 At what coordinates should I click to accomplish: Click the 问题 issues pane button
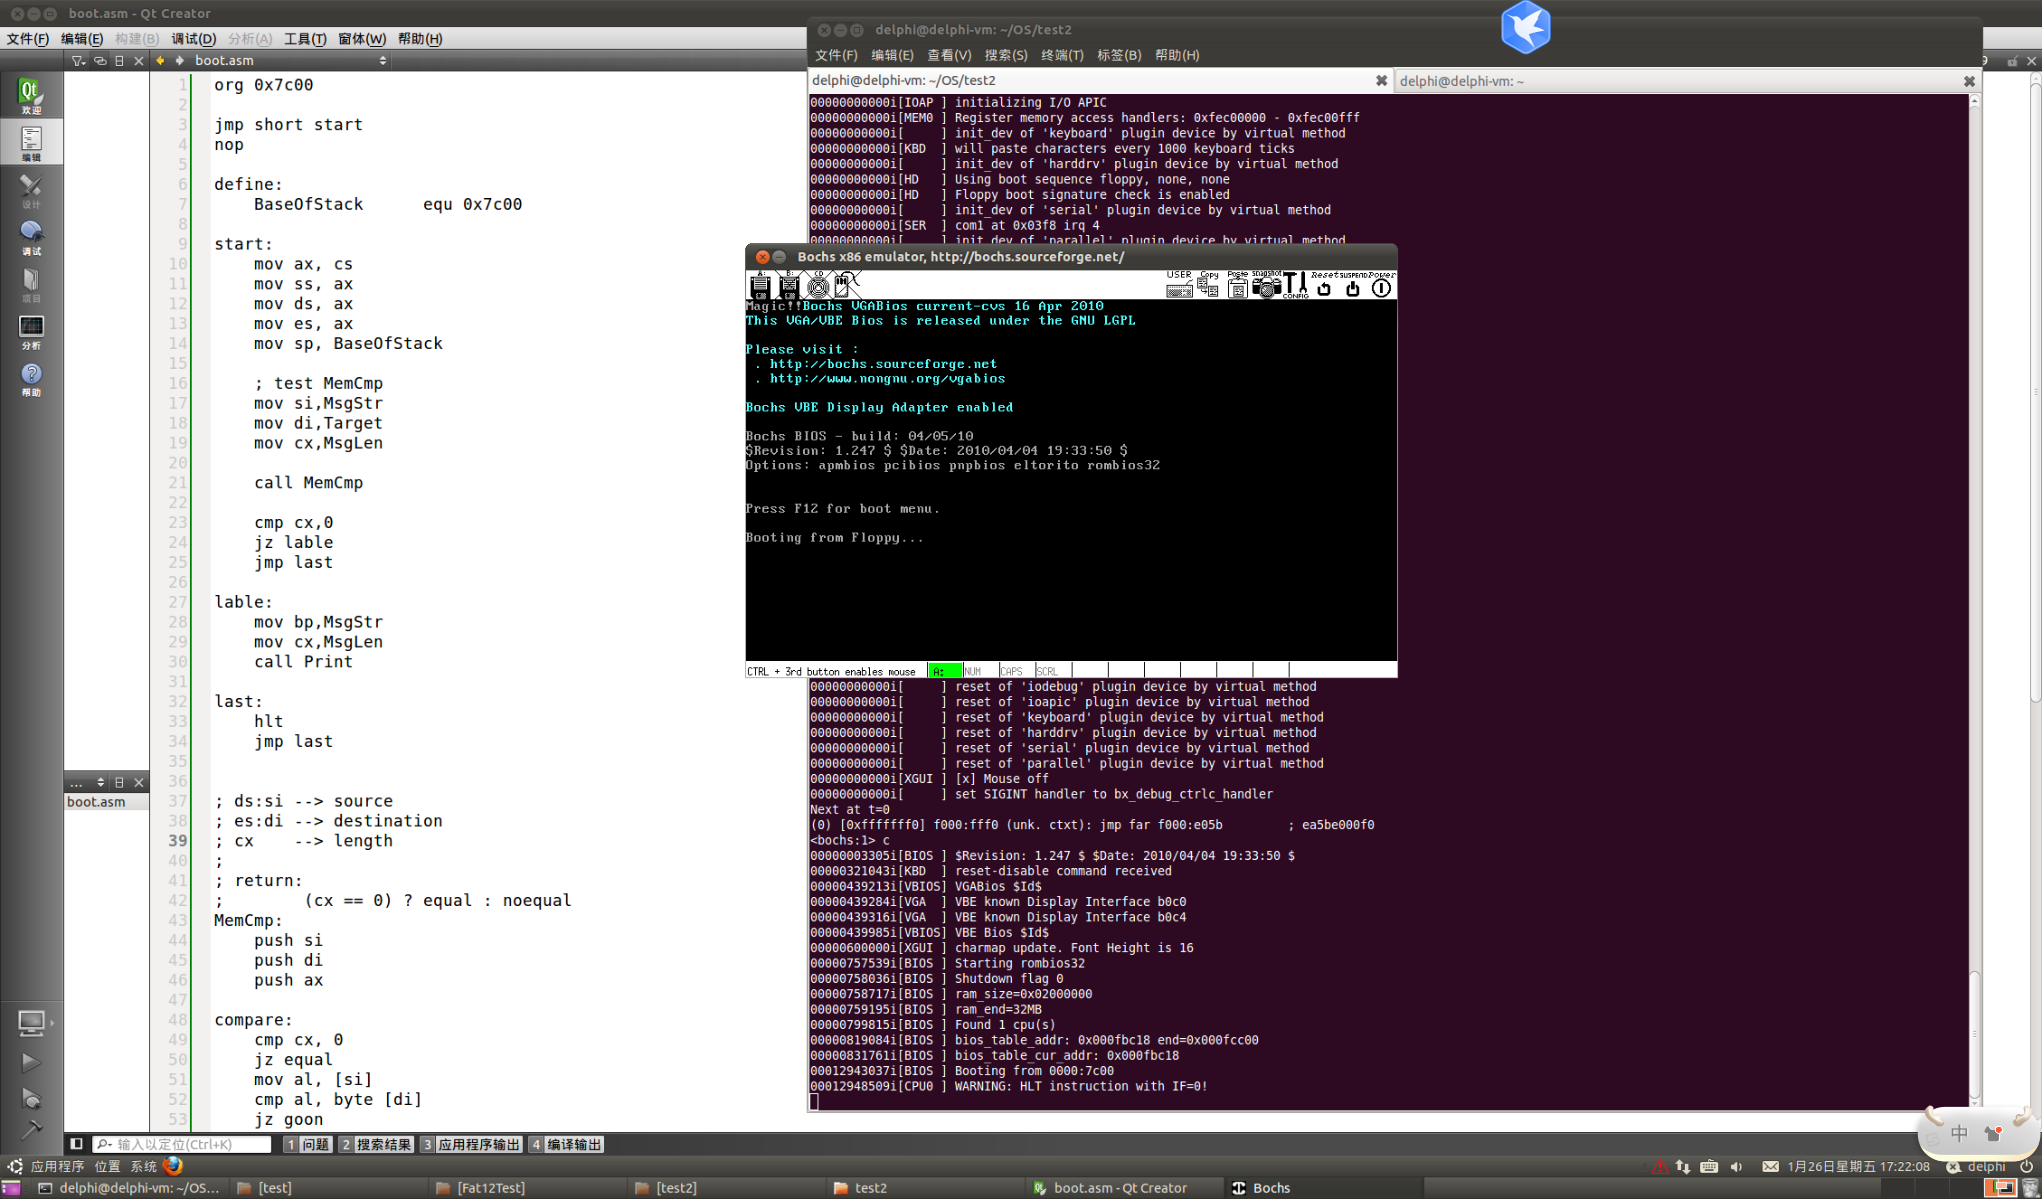307,1144
